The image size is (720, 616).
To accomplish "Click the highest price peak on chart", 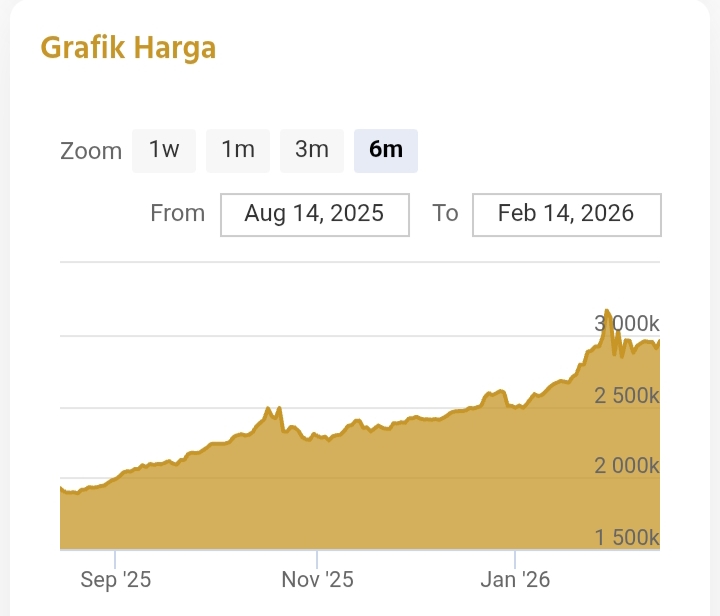I will (608, 311).
